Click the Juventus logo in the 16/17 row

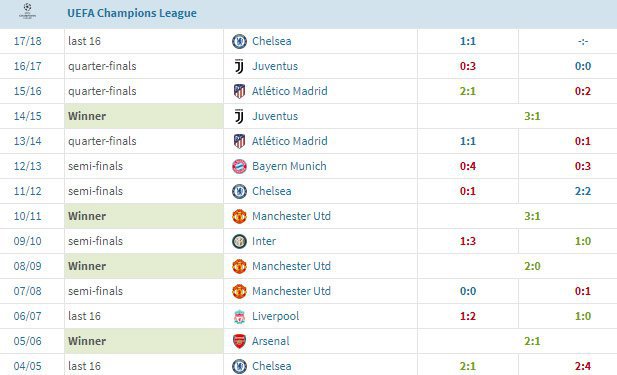pyautogui.click(x=239, y=66)
